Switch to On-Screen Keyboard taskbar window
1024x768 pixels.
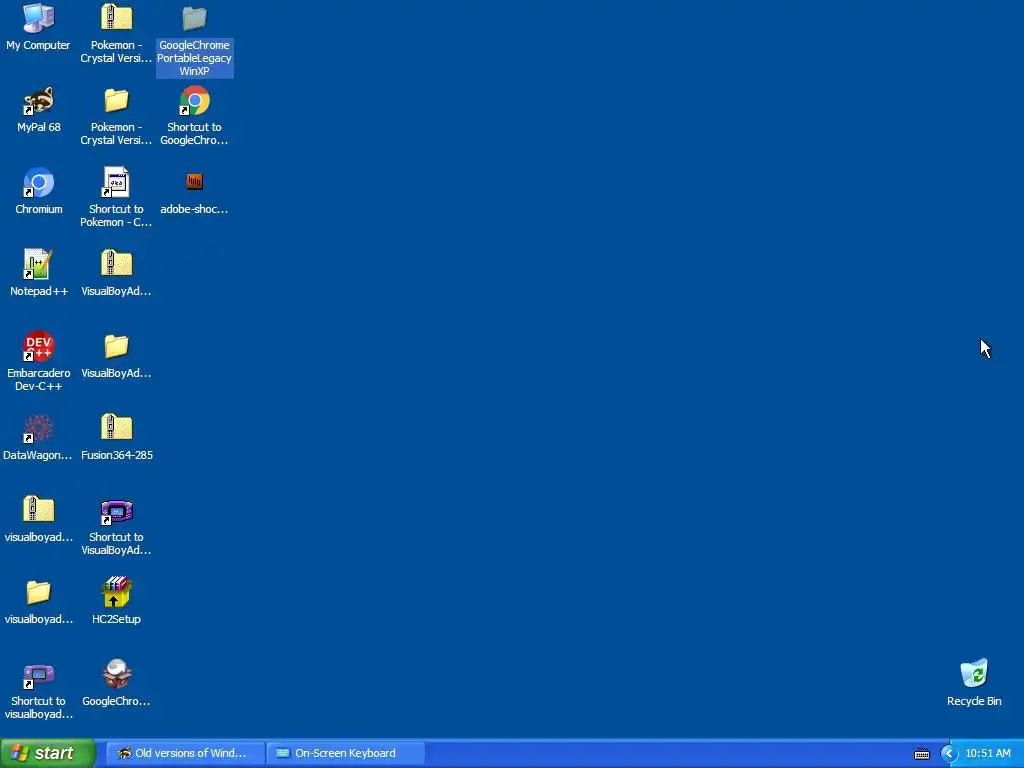point(345,753)
